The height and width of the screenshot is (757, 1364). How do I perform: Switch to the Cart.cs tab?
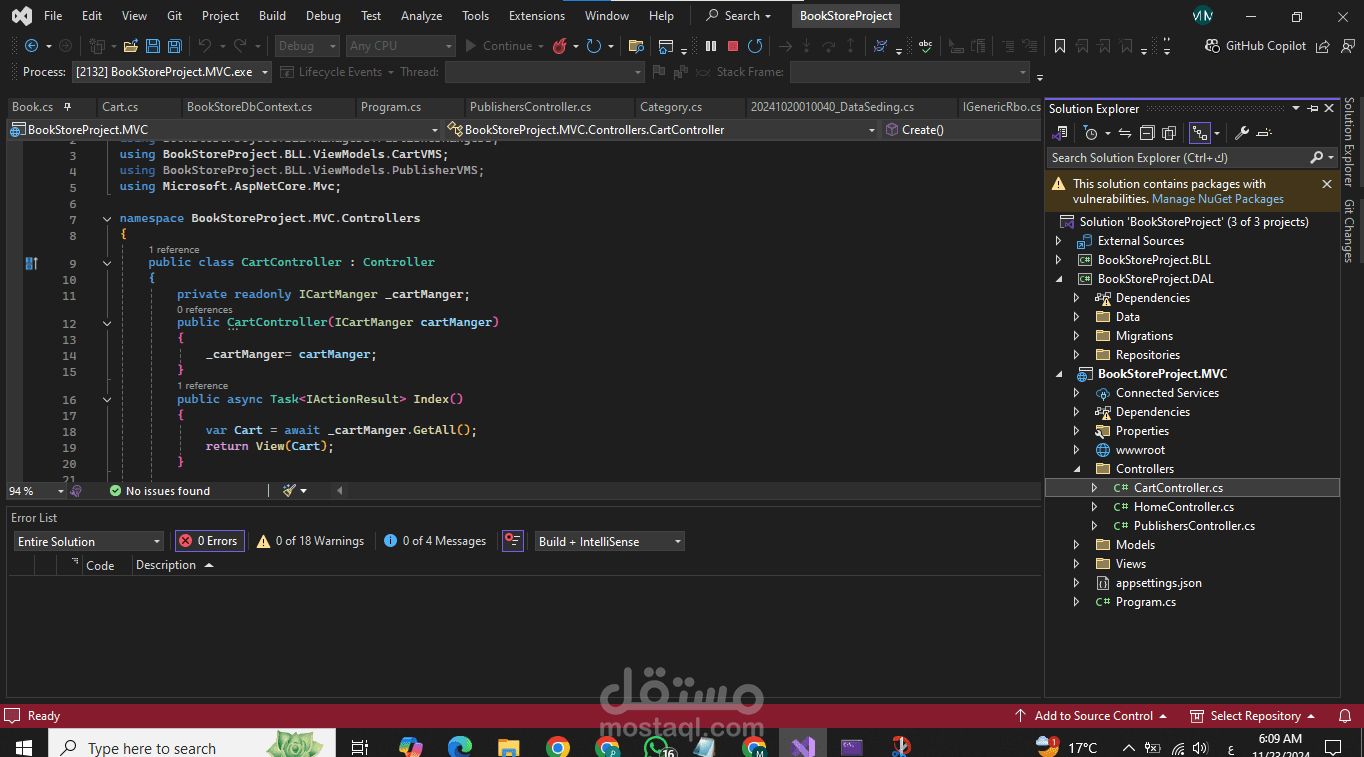120,107
